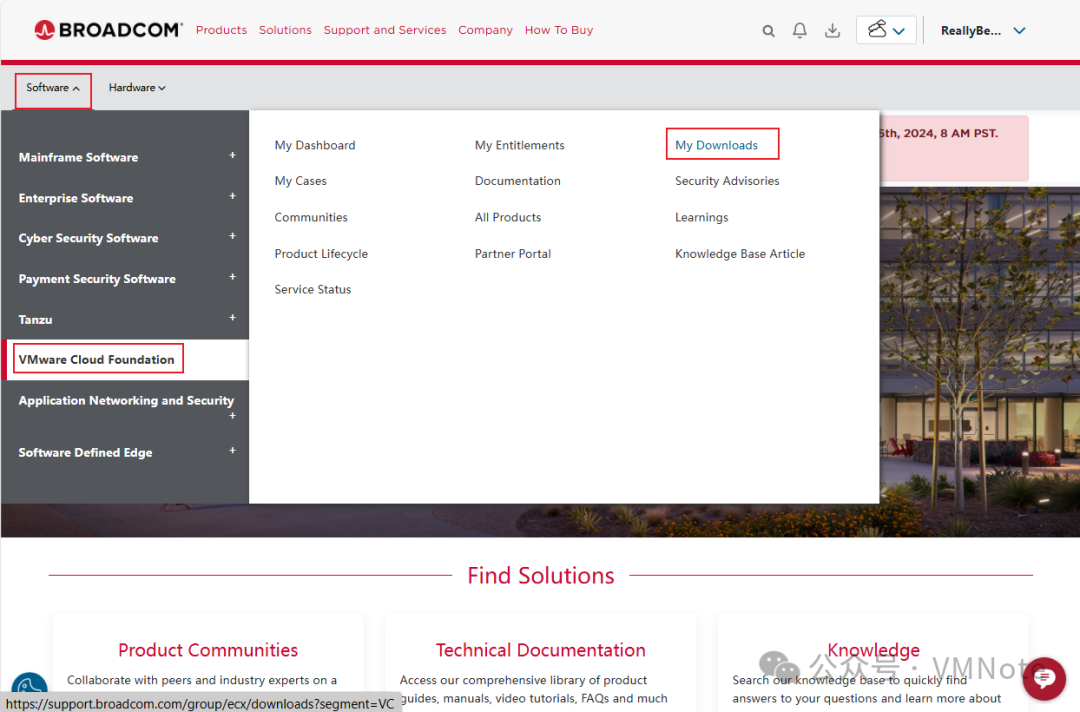This screenshot has width=1080, height=712.
Task: Open Partner Portal link
Action: 512,254
